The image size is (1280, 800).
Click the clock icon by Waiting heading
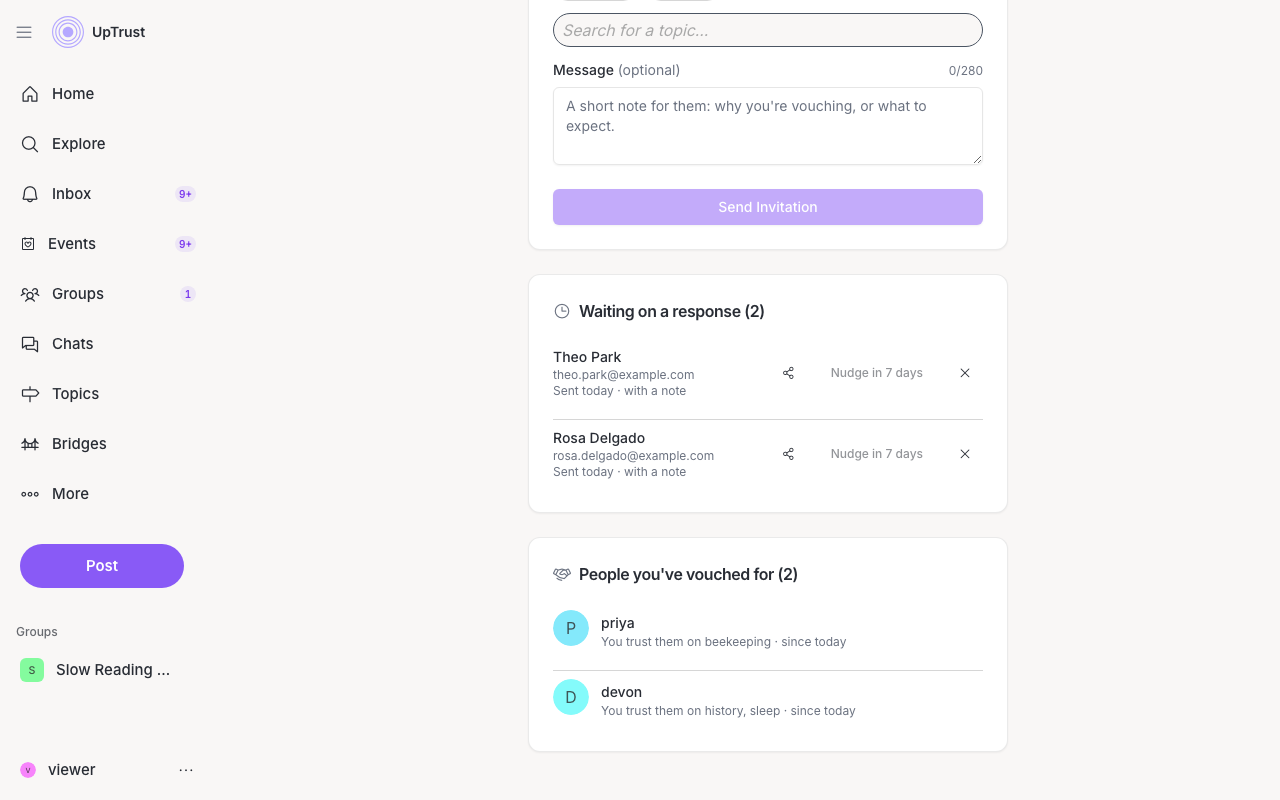[x=562, y=312]
